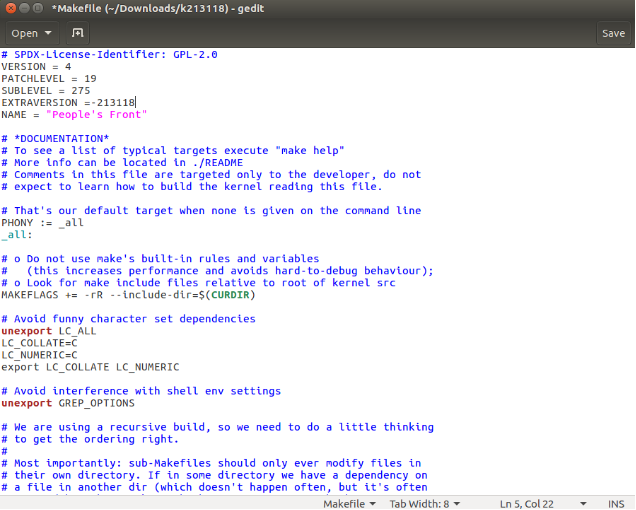The height and width of the screenshot is (510, 636).
Task: Click the "# *DOCUMENTATION*" comment
Action: point(55,139)
